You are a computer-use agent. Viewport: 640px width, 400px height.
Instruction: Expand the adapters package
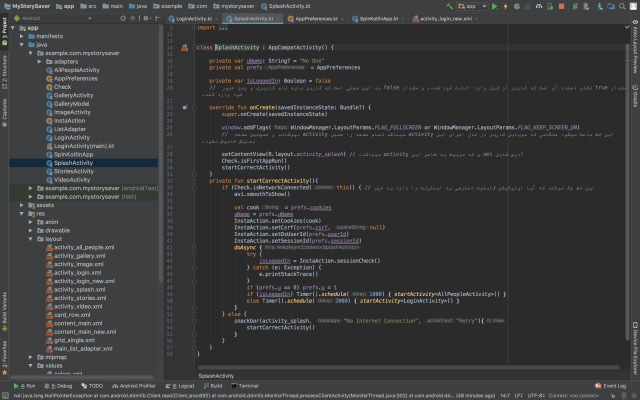coord(39,62)
